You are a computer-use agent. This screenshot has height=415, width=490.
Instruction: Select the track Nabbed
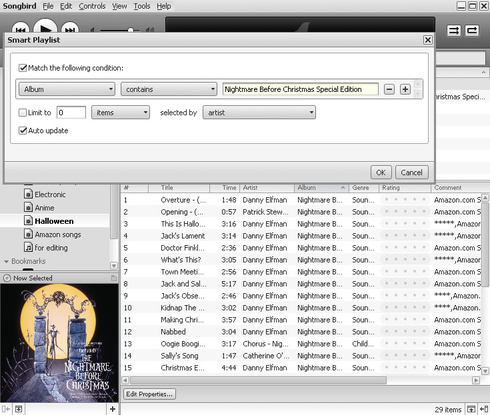pyautogui.click(x=173, y=332)
